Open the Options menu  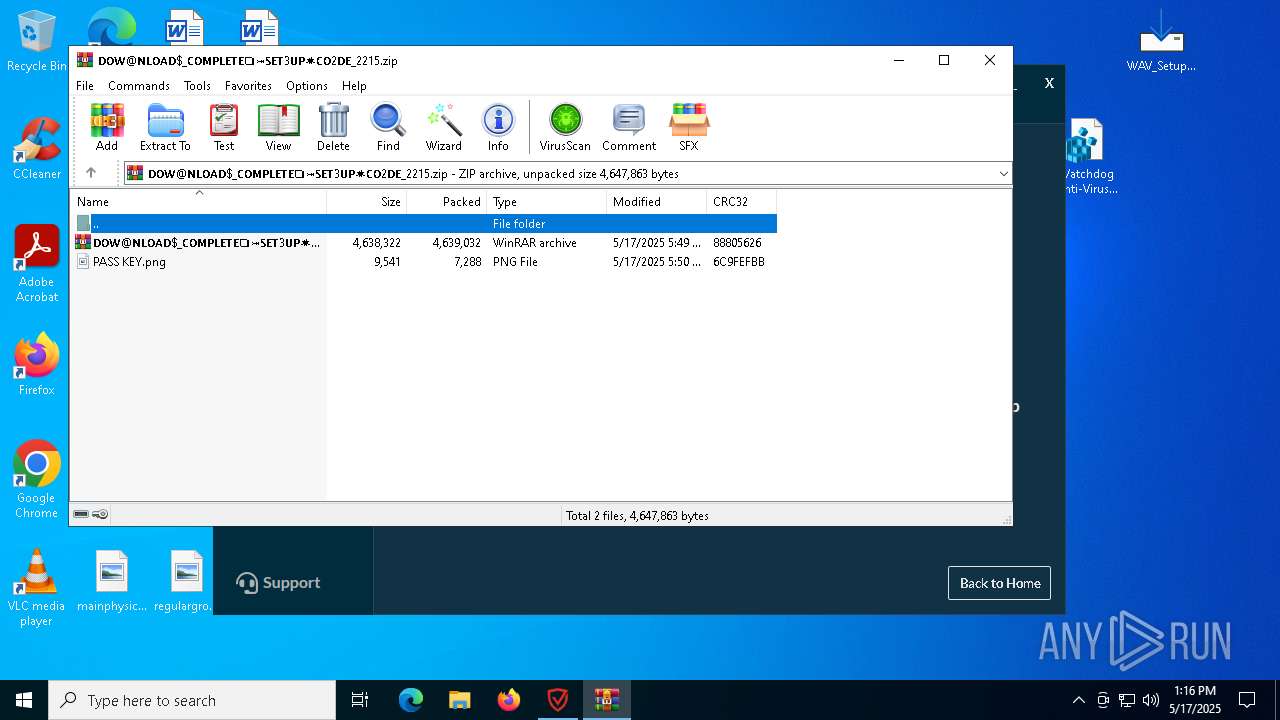coord(307,86)
